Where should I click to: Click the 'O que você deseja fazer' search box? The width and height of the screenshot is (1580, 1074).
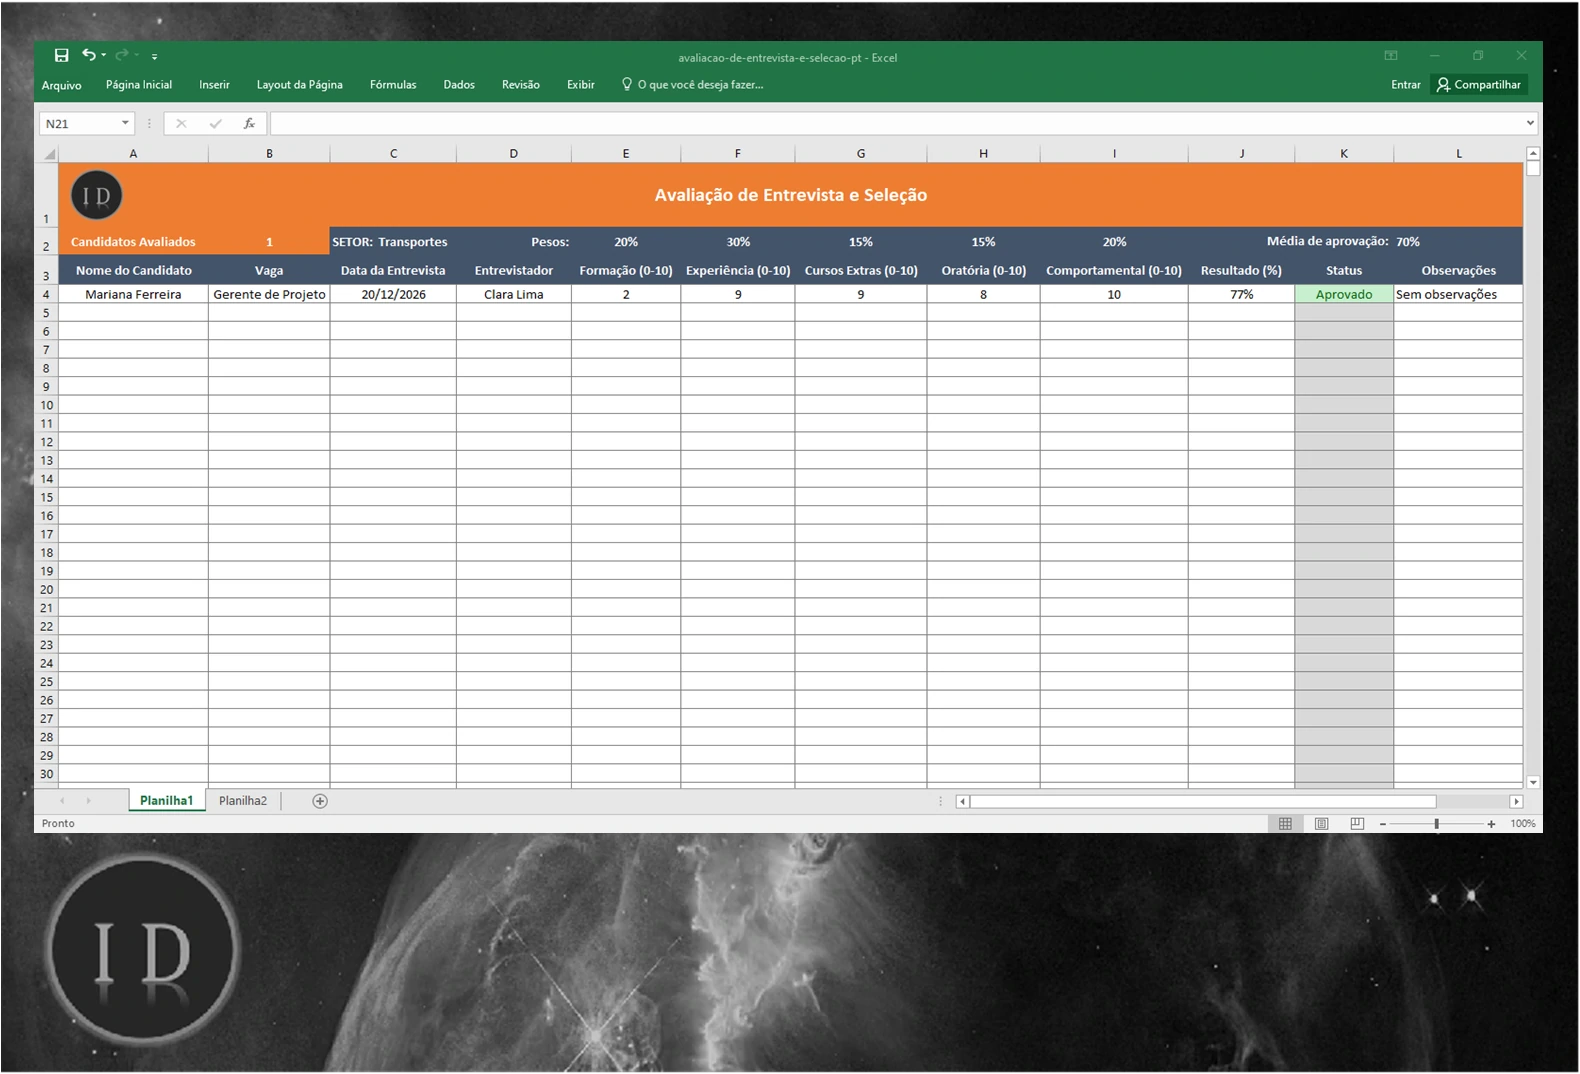tap(693, 85)
